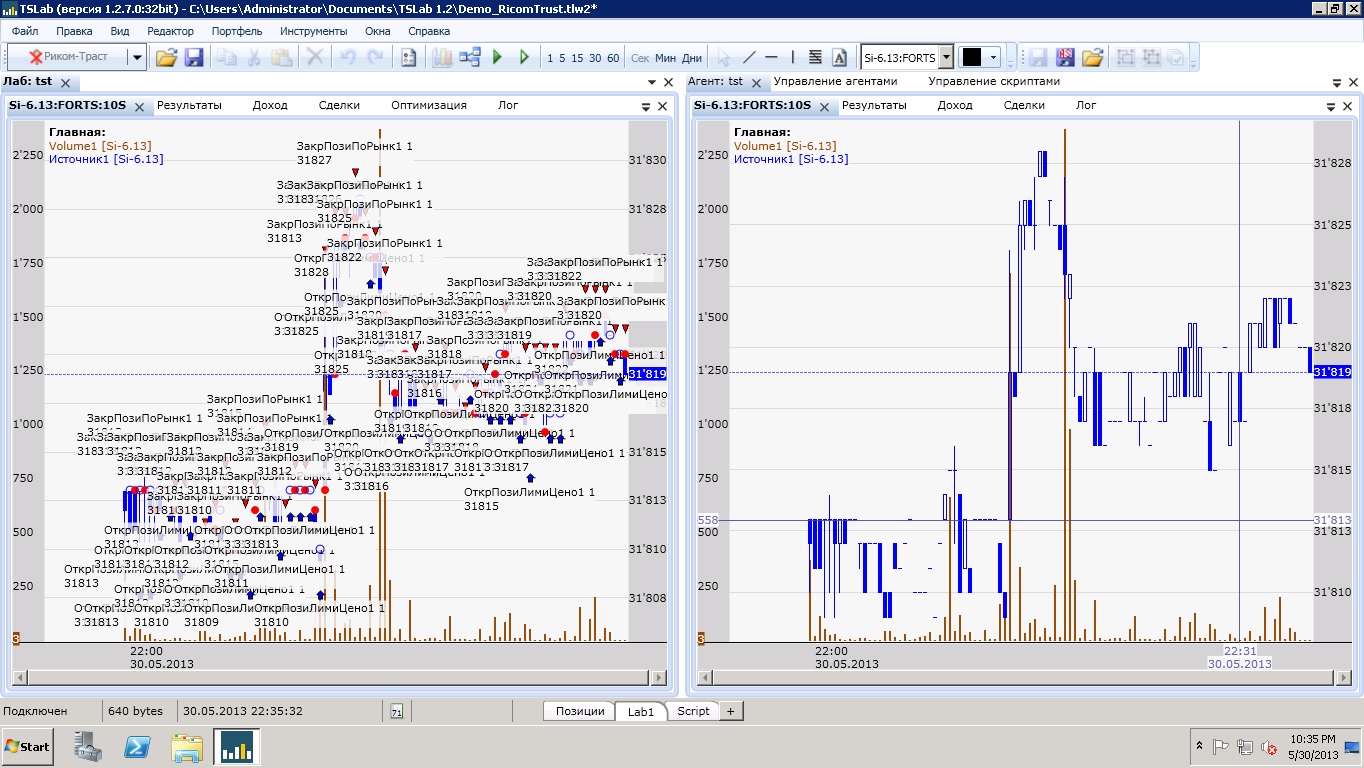
Task: Click the plus button to add a tab
Action: point(730,711)
